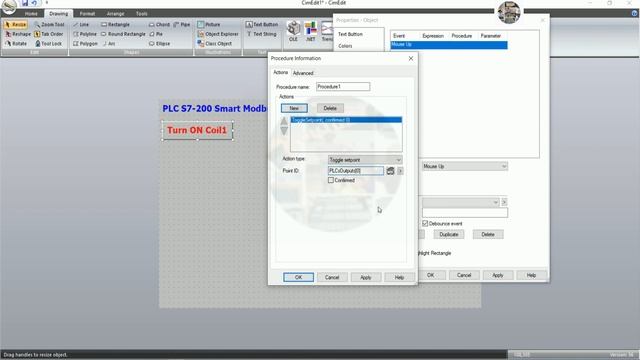The height and width of the screenshot is (360, 640).
Task: Pick the Round Rectangle shape tool
Action: coord(123,34)
